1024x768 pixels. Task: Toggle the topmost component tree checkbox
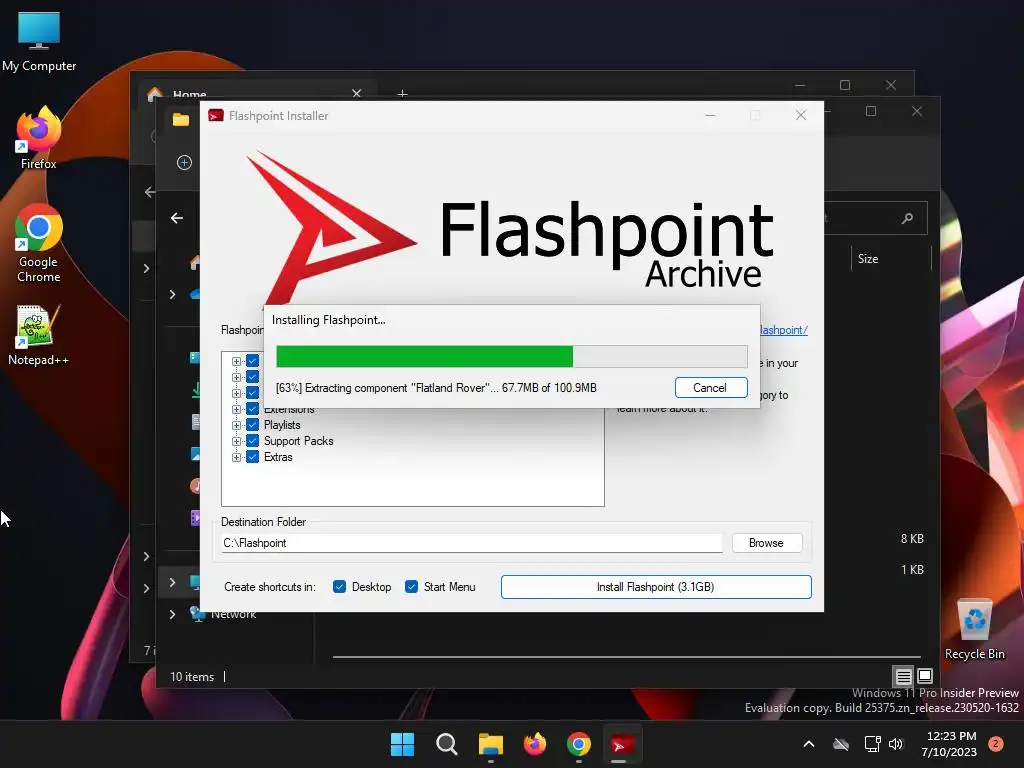pyautogui.click(x=253, y=361)
